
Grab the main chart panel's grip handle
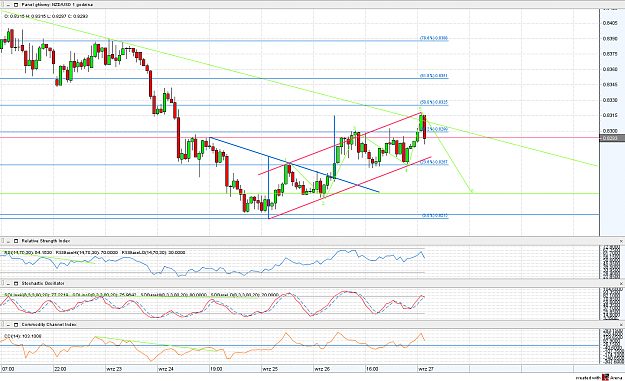tap(2, 5)
